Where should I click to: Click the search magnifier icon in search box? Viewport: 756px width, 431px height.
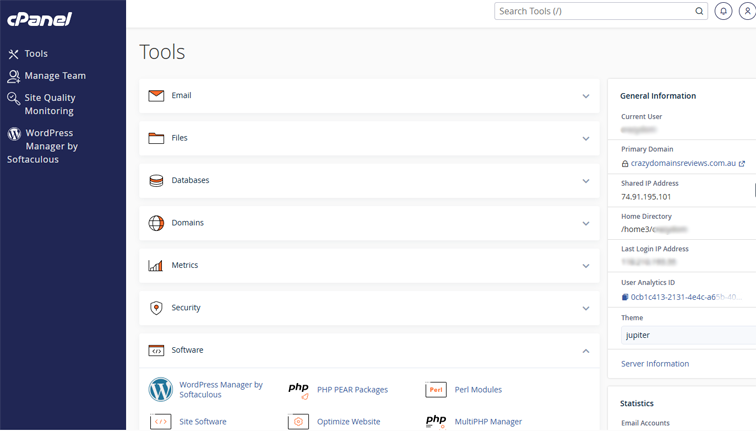(x=699, y=11)
